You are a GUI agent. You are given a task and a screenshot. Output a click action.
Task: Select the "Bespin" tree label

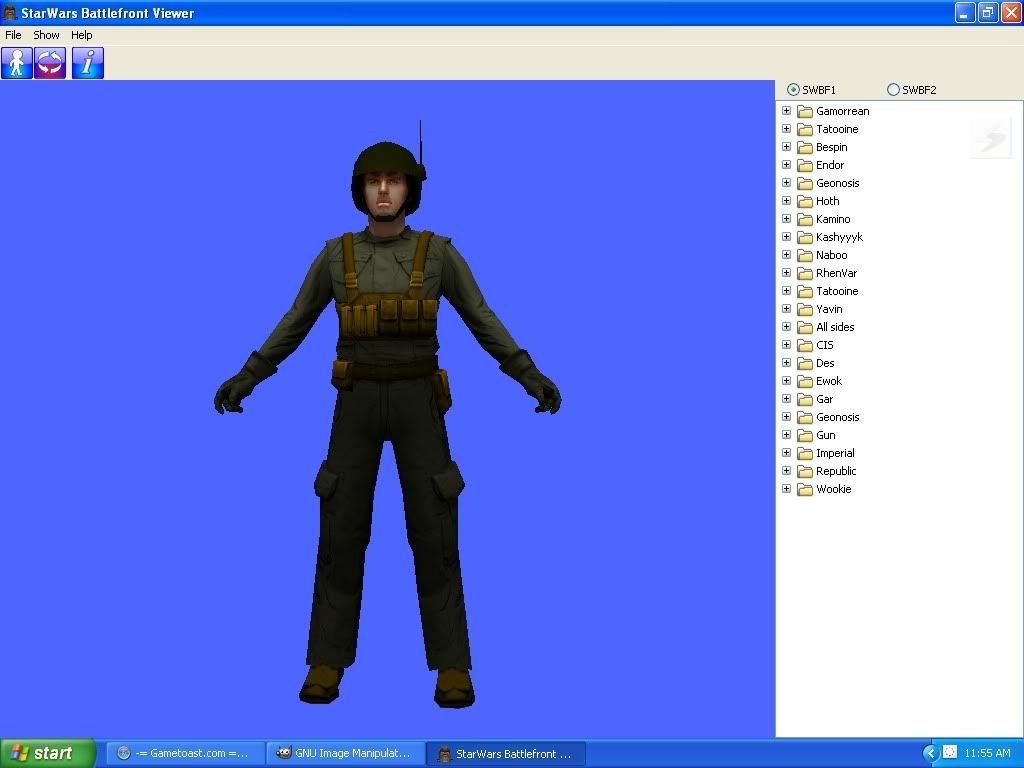(x=831, y=148)
